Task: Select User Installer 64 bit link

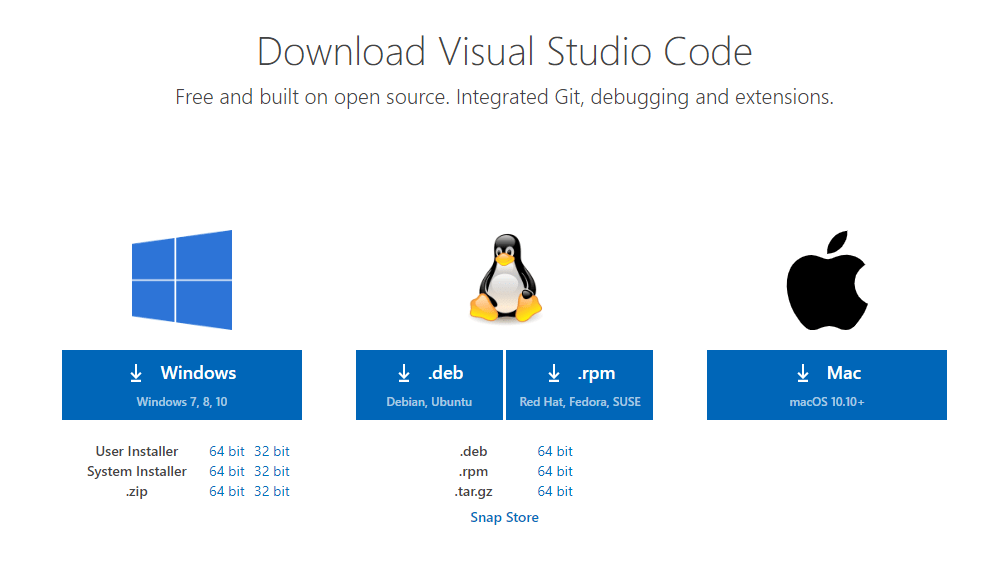Action: point(227,451)
